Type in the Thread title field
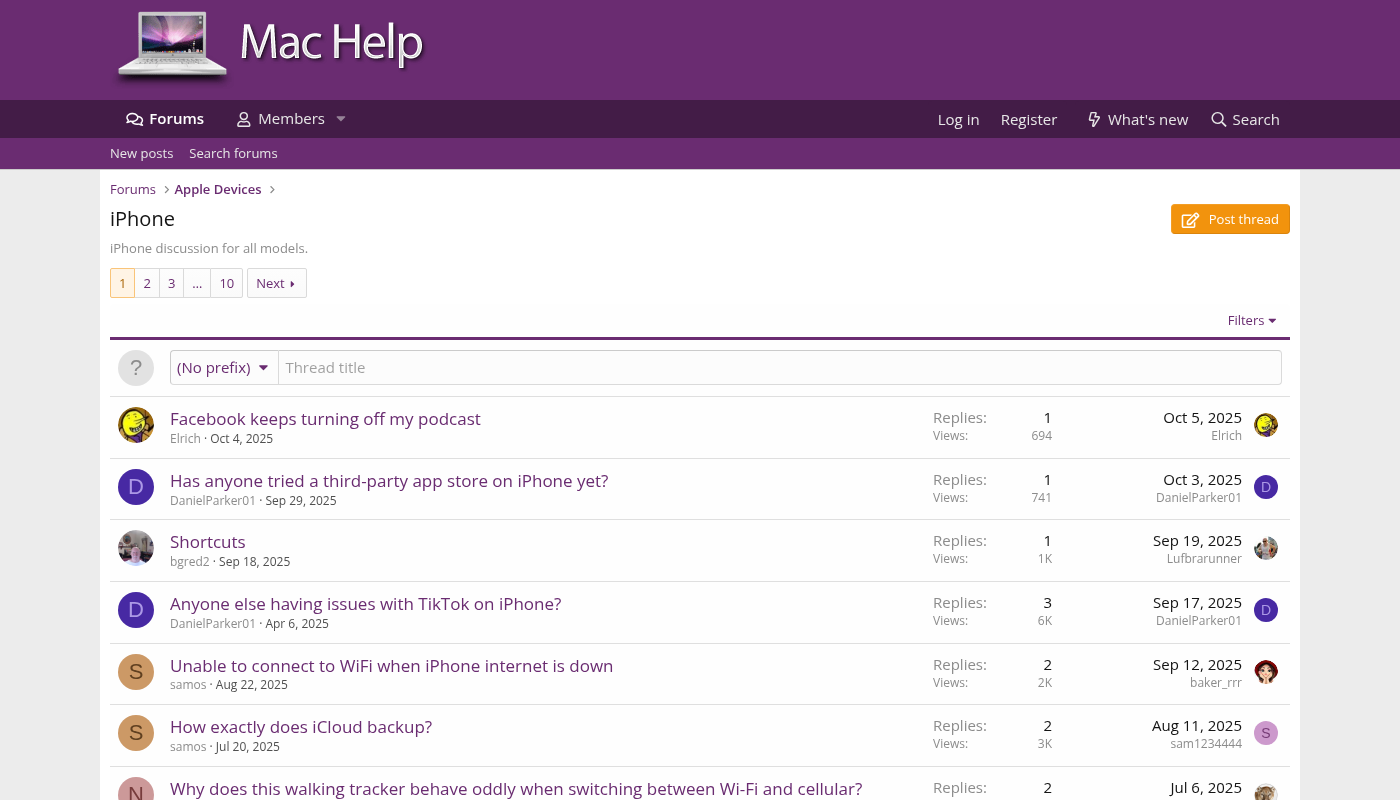This screenshot has height=800, width=1400. coord(780,368)
